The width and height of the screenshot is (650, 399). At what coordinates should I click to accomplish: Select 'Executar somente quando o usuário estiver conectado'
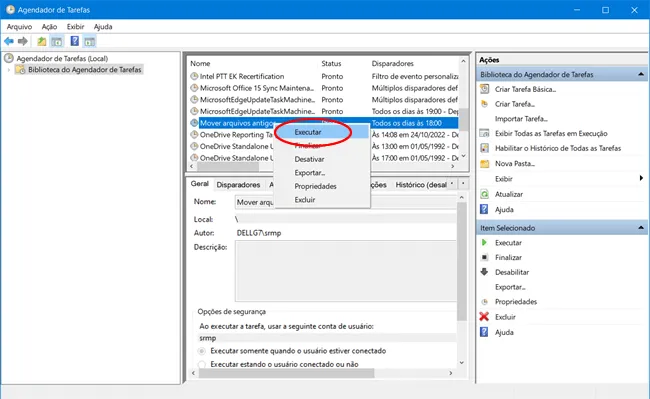pyautogui.click(x=202, y=351)
